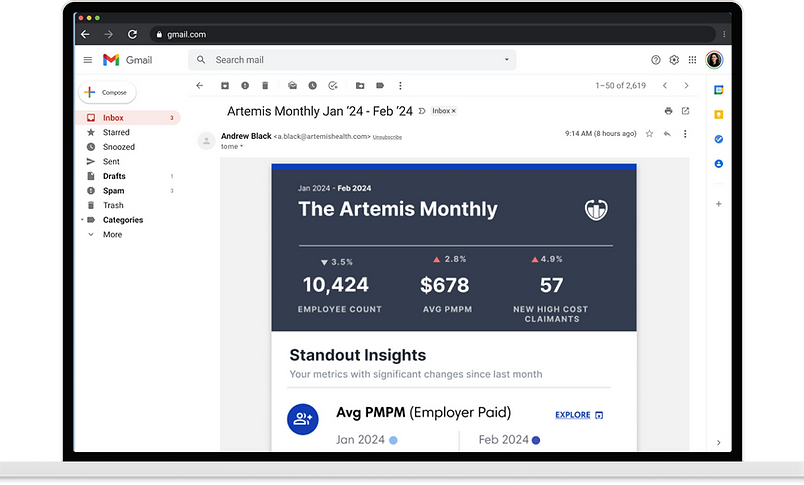Screen dimensions: 804x485
Task: Click the gmail.com address bar
Action: click(432, 34)
